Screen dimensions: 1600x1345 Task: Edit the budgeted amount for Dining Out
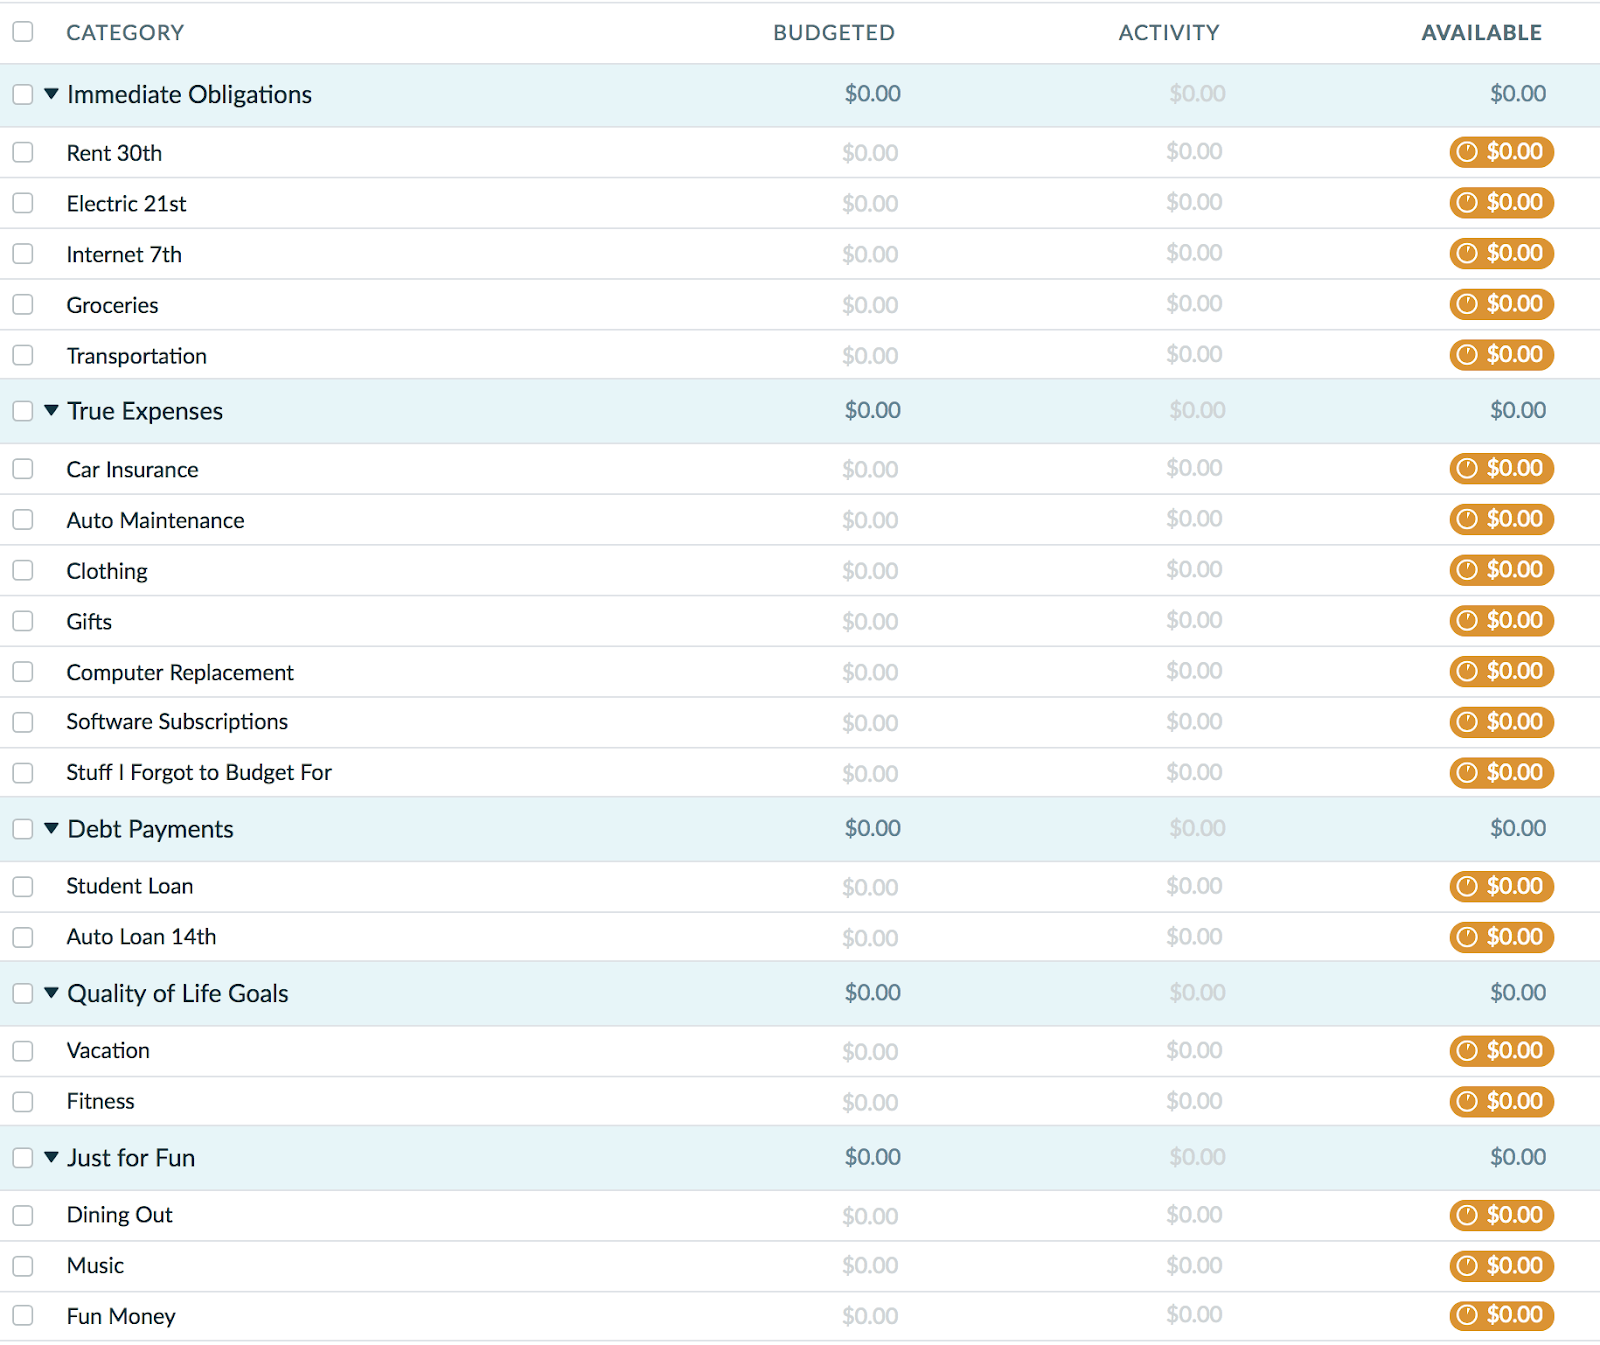point(870,1216)
